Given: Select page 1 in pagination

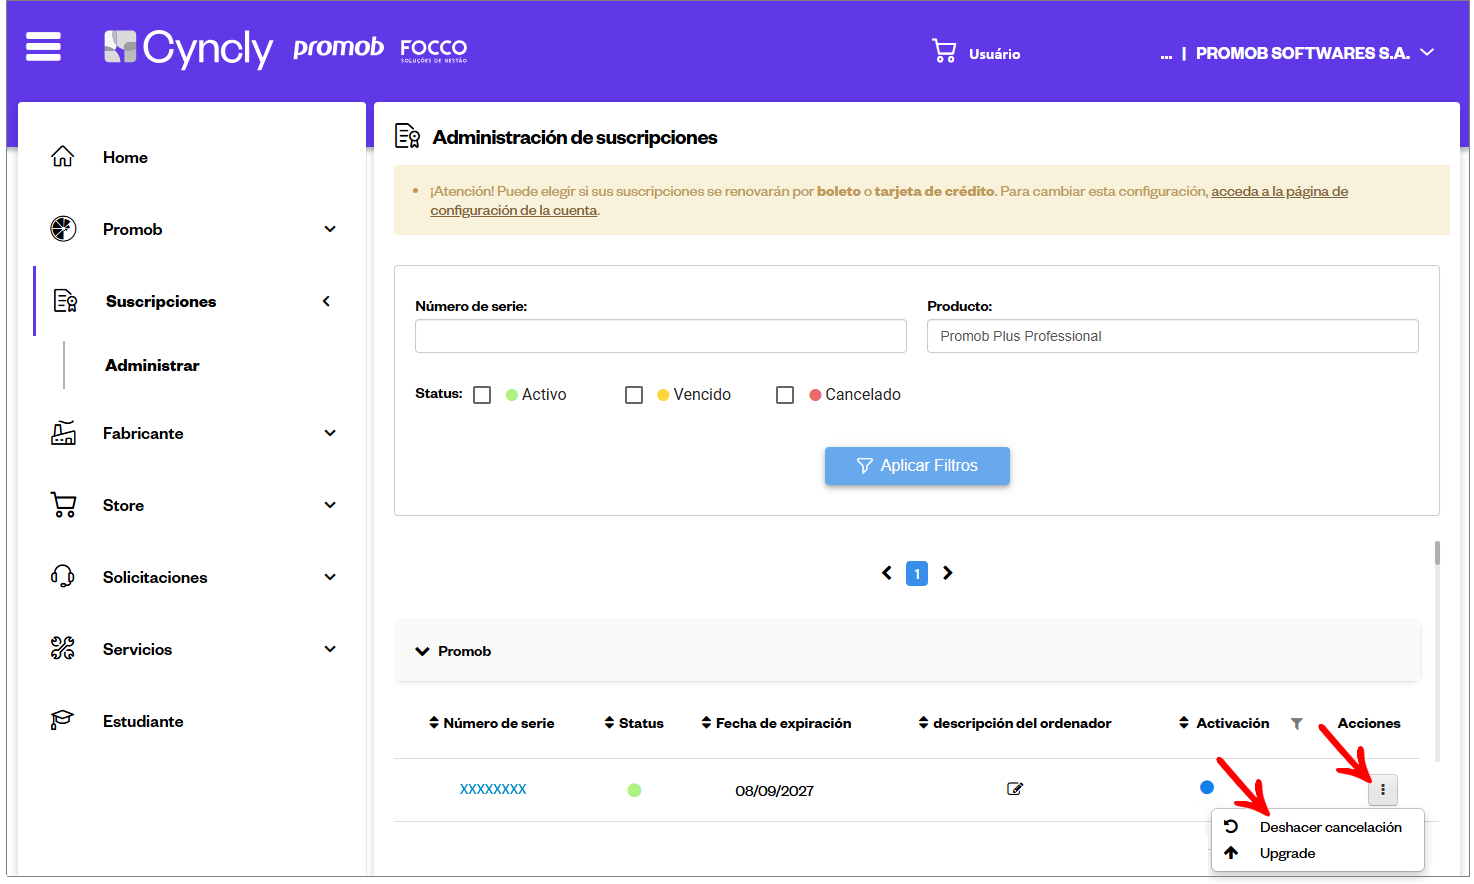Looking at the screenshot, I should pos(917,573).
